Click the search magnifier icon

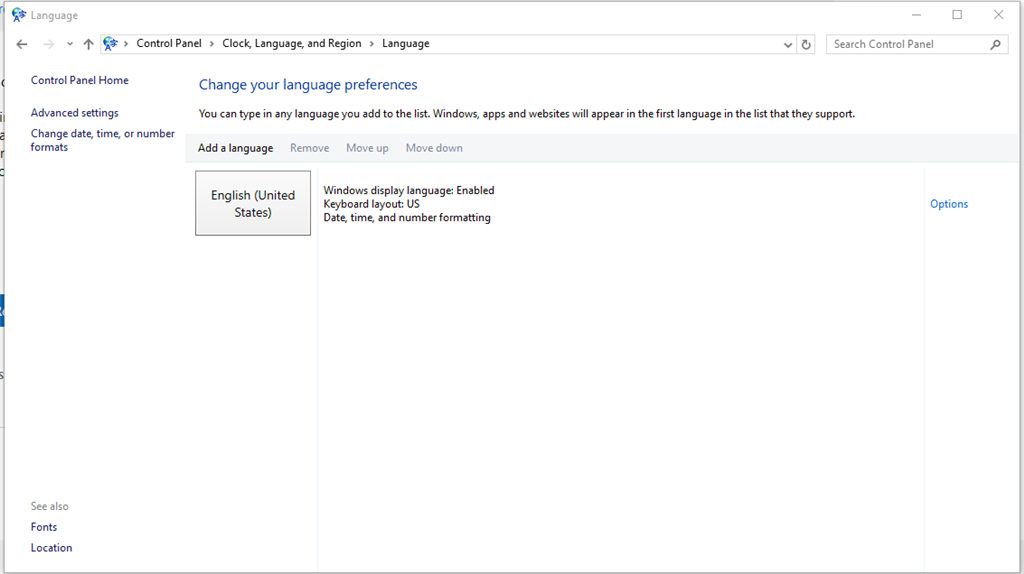pyautogui.click(x=995, y=44)
